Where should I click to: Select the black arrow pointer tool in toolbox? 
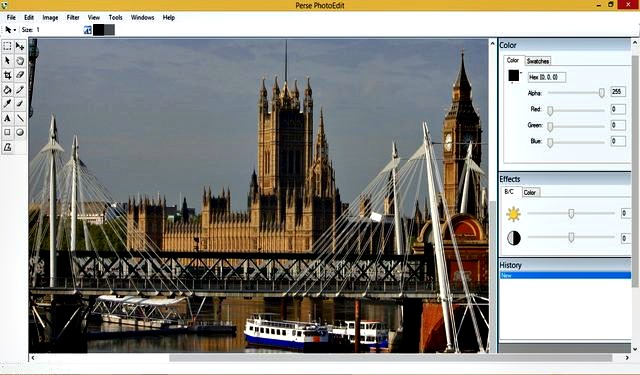click(x=7, y=61)
